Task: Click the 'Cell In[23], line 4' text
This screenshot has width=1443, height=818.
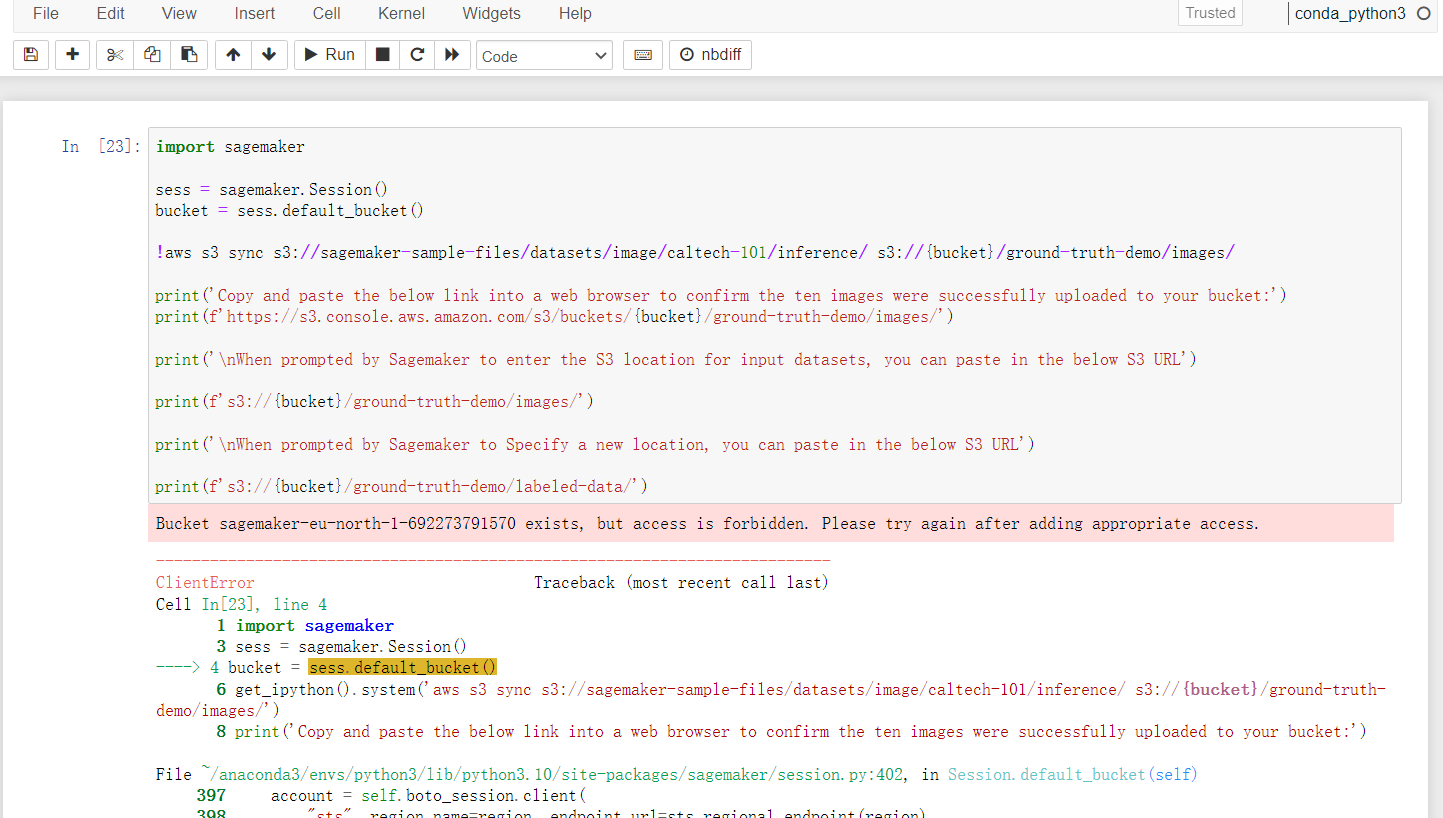Action: click(241, 604)
